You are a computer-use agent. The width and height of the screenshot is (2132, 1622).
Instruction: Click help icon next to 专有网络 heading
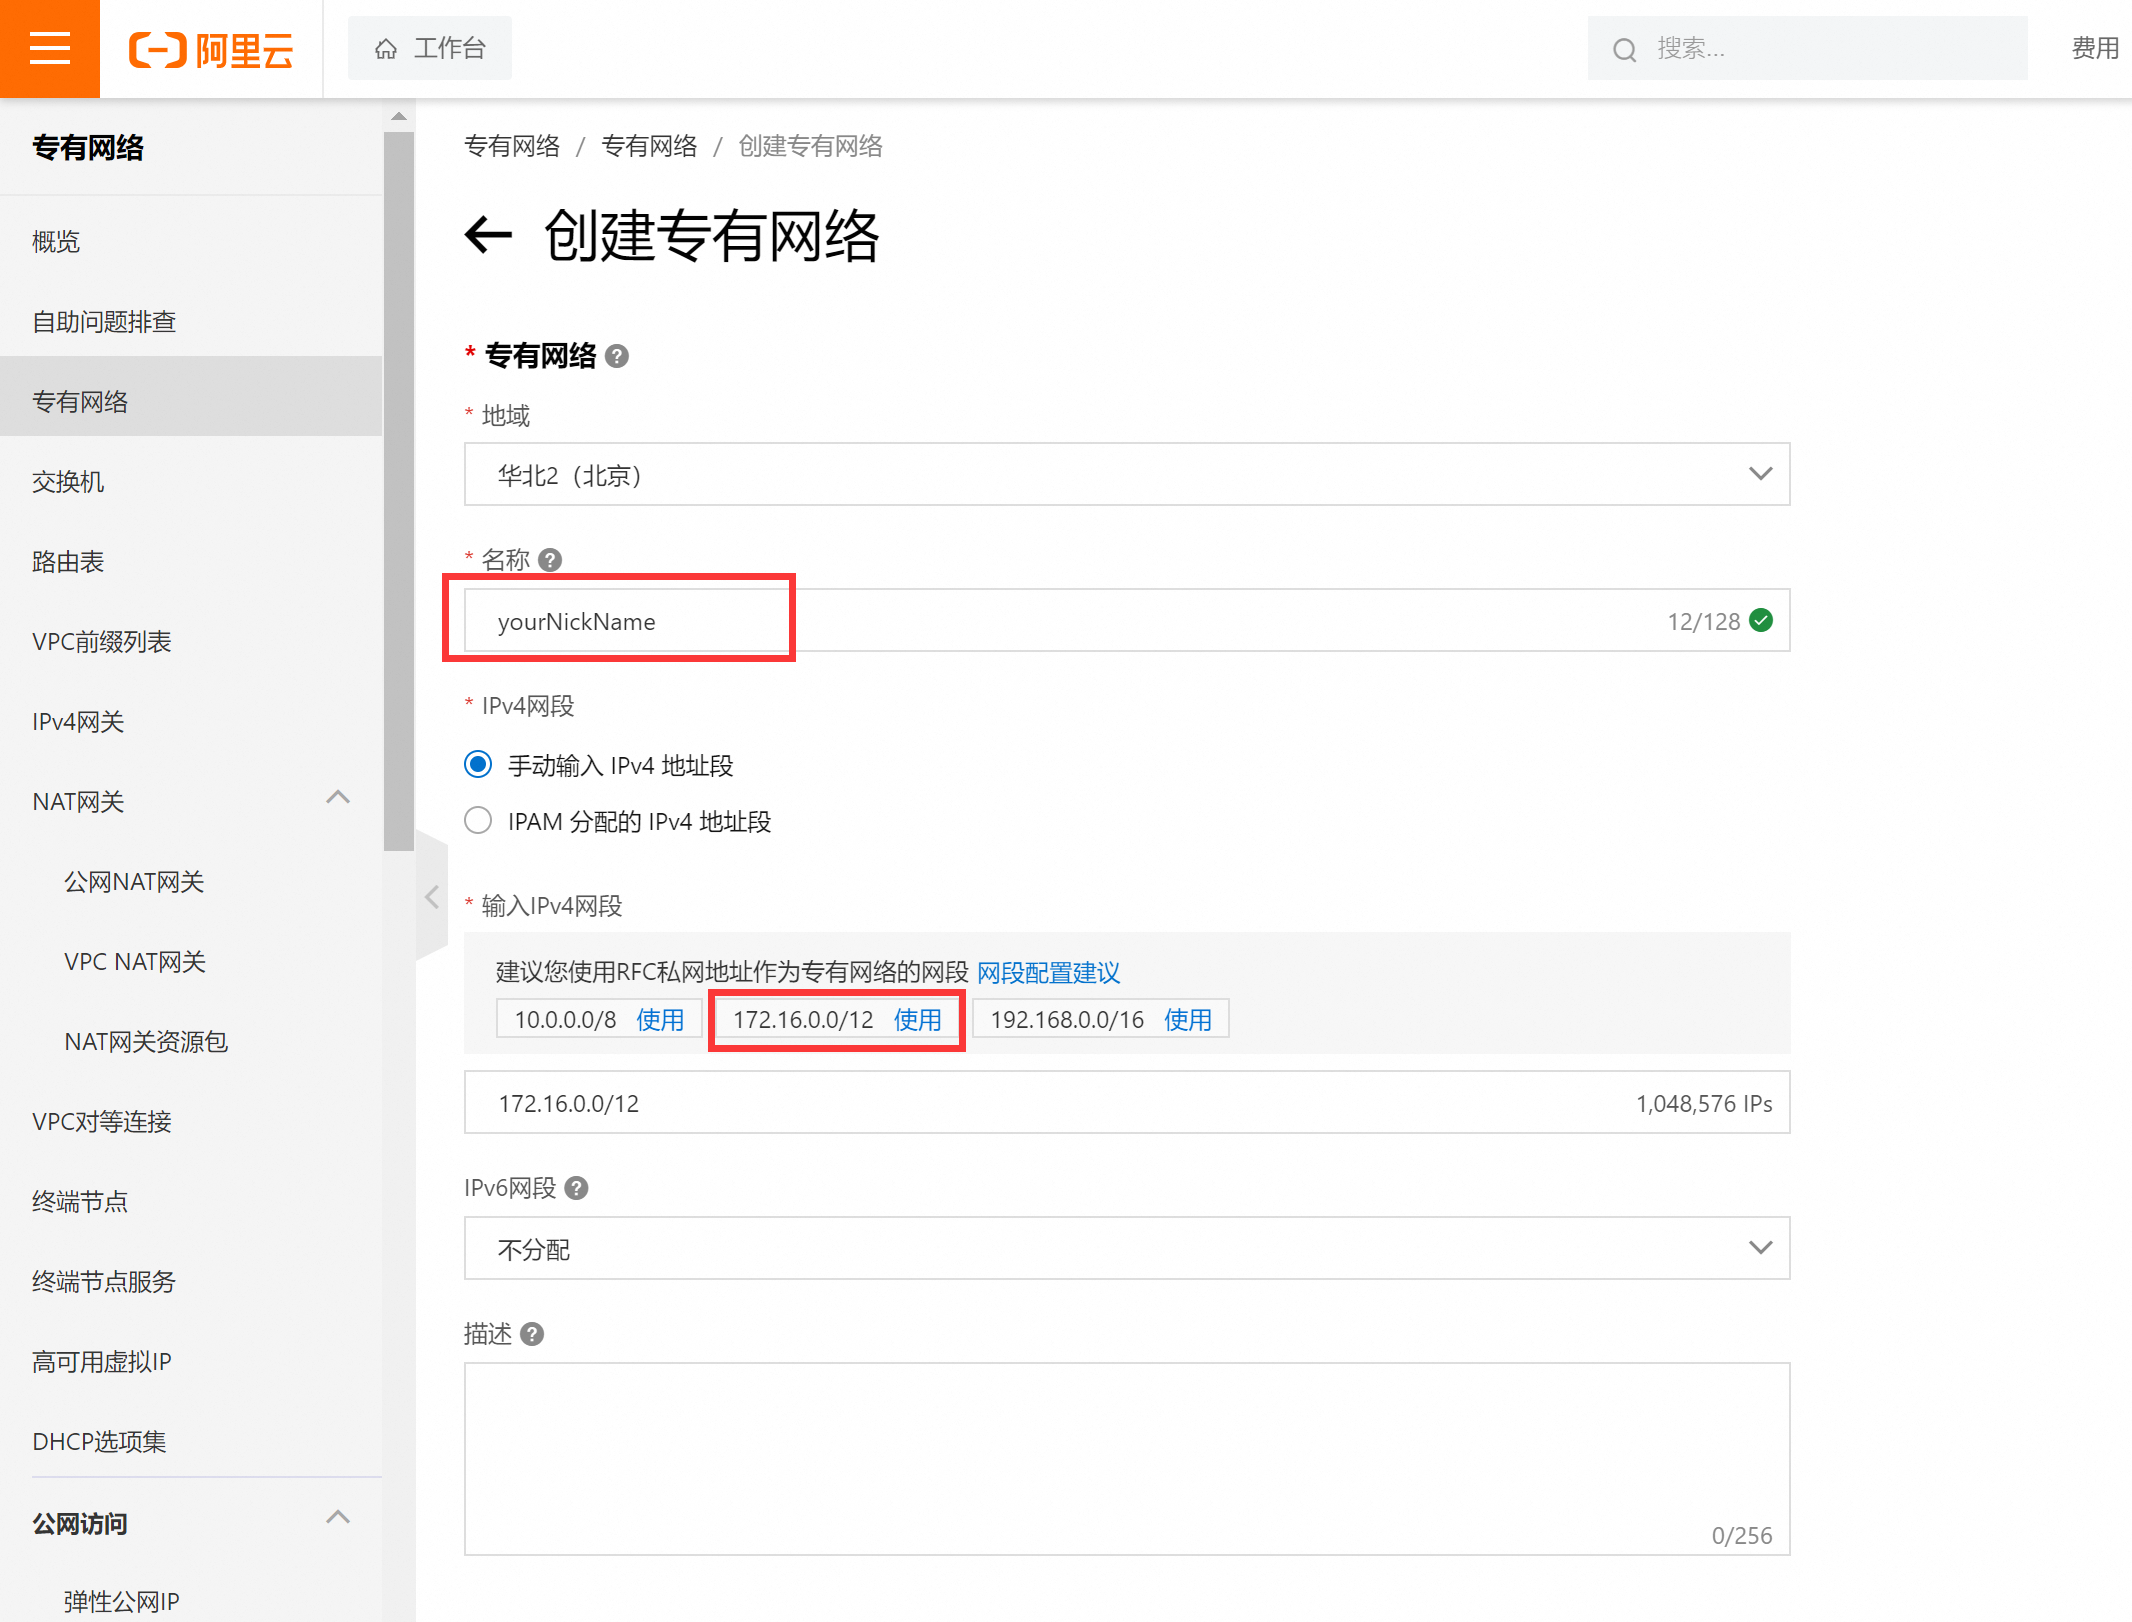[x=617, y=356]
